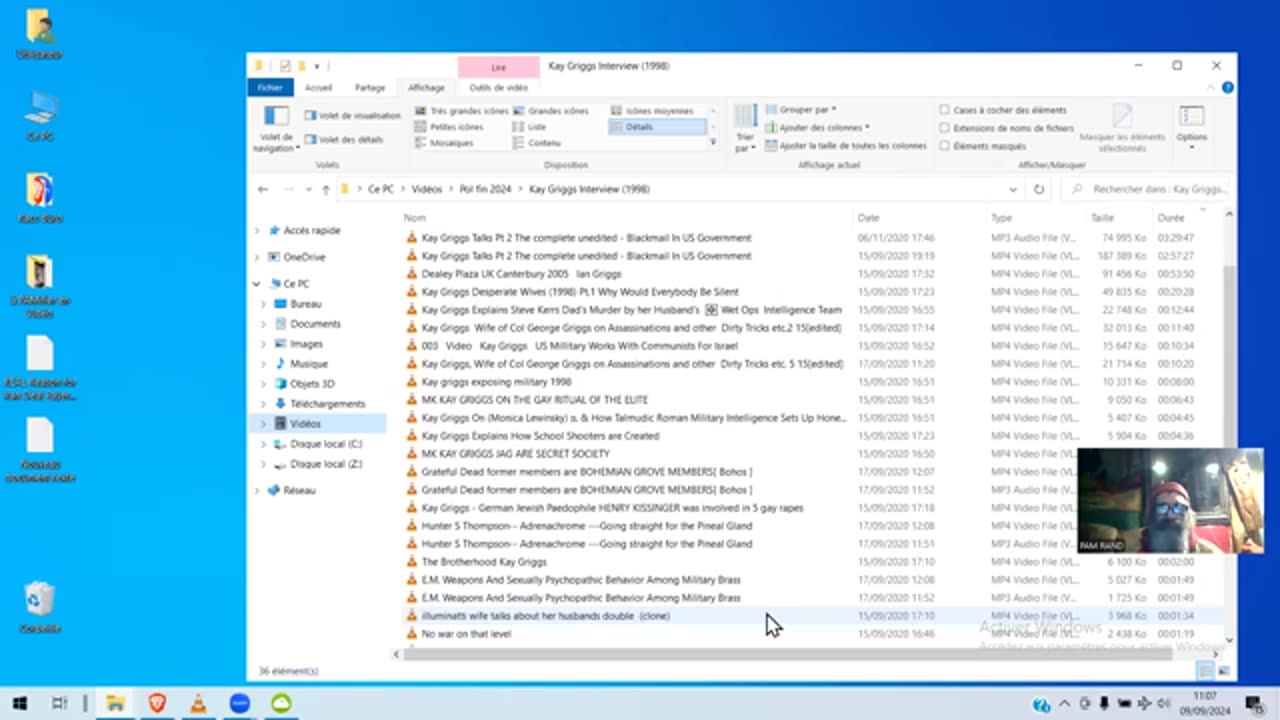Open Ajouter des colonnes dropdown

click(817, 127)
